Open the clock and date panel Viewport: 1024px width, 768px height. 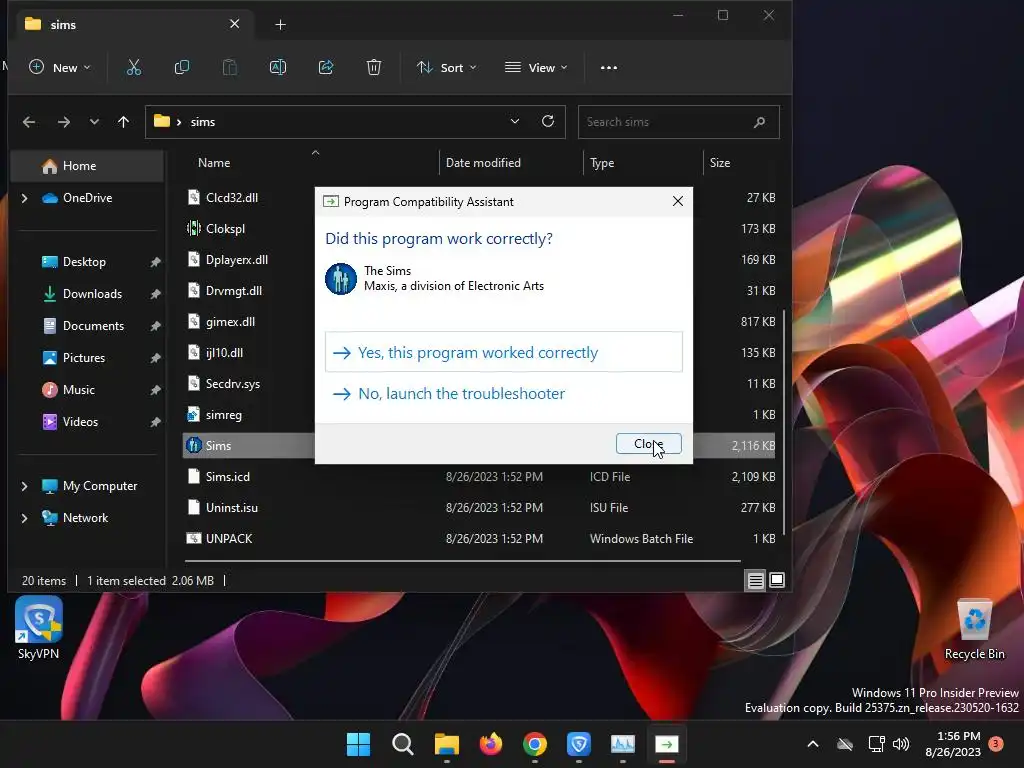953,744
